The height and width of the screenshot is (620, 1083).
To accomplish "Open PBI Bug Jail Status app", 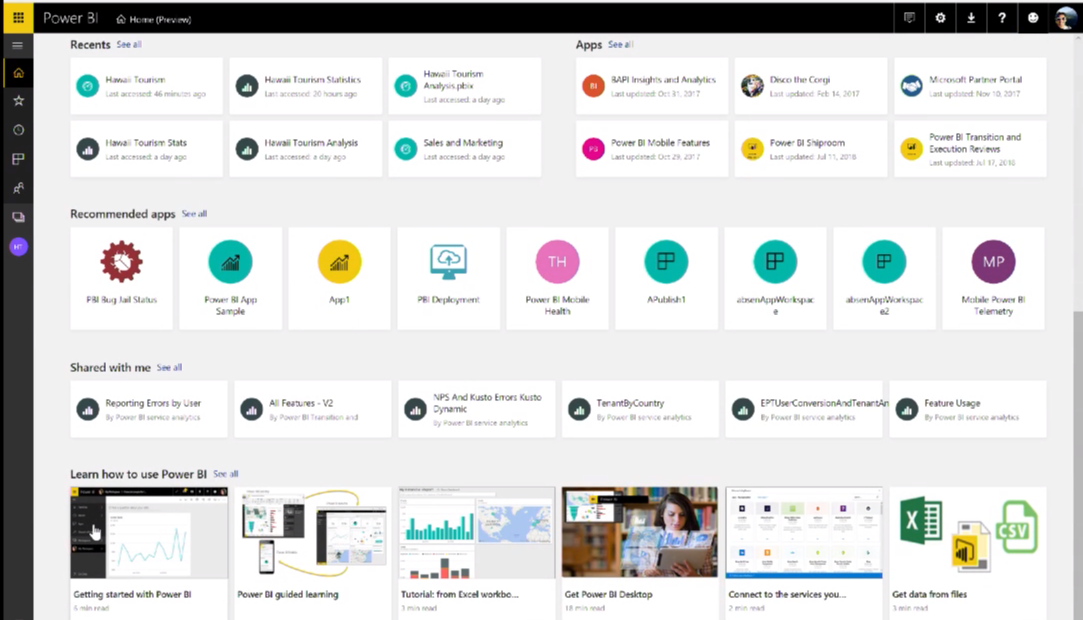I will point(122,278).
